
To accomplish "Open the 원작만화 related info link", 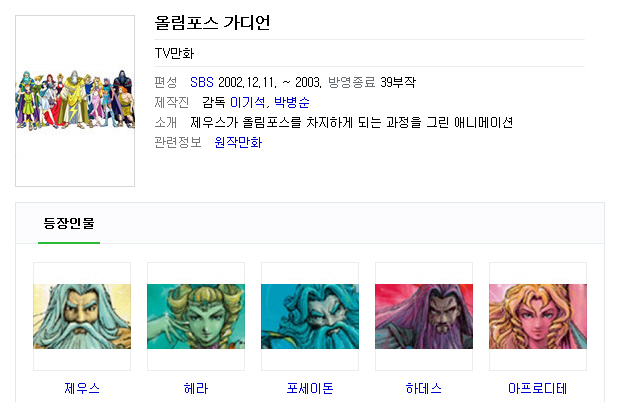I will pos(238,142).
